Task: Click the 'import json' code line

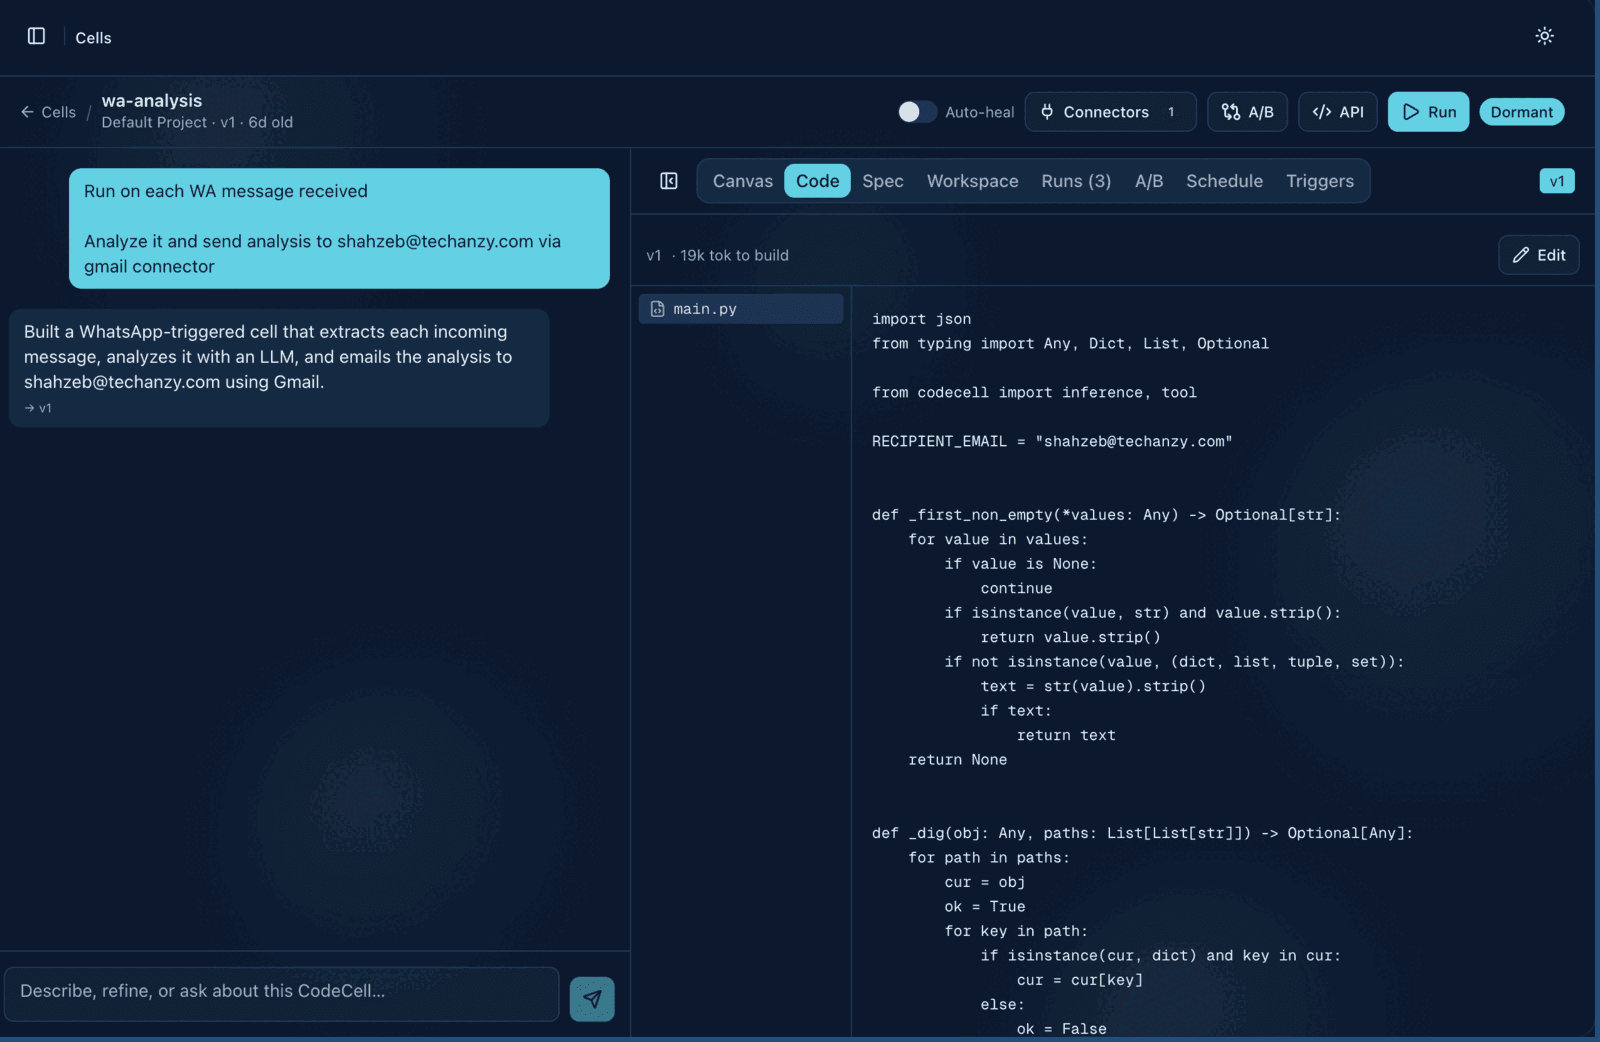Action: pos(921,319)
